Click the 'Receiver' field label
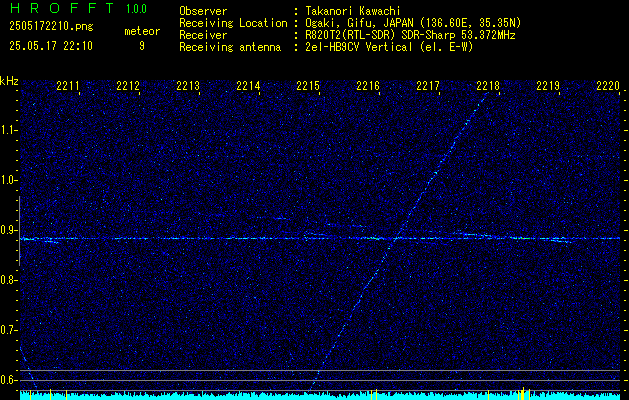 tap(203, 35)
